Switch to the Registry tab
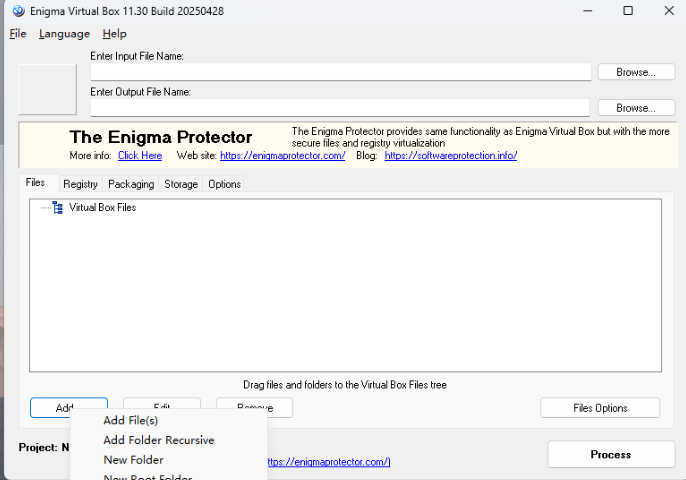 [x=80, y=184]
